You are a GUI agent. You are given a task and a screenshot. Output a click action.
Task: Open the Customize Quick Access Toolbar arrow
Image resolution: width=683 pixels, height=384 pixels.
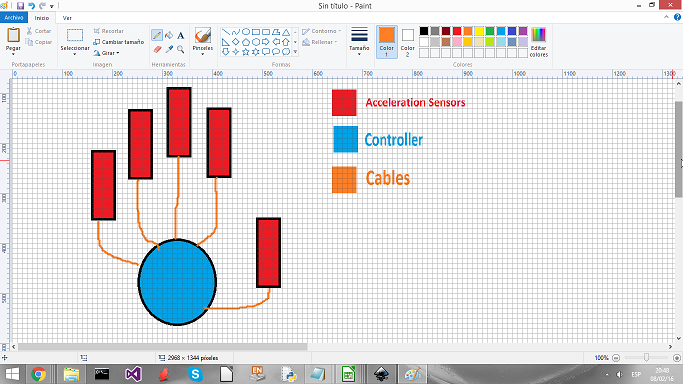pos(51,7)
